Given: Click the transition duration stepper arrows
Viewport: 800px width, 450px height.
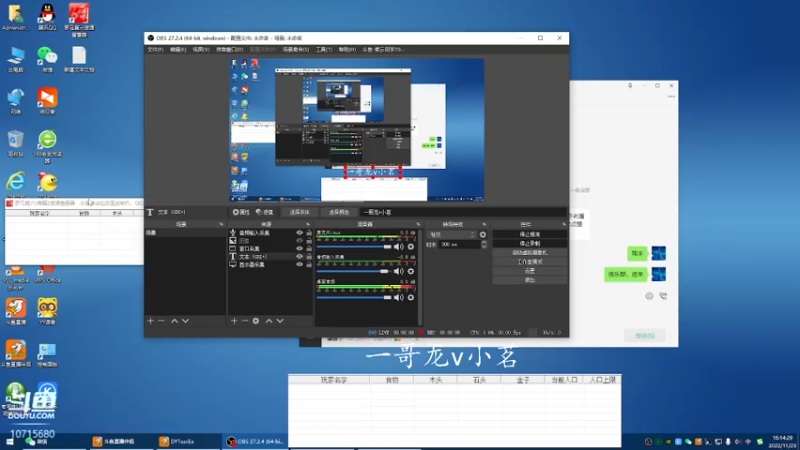Looking at the screenshot, I should click(484, 244).
